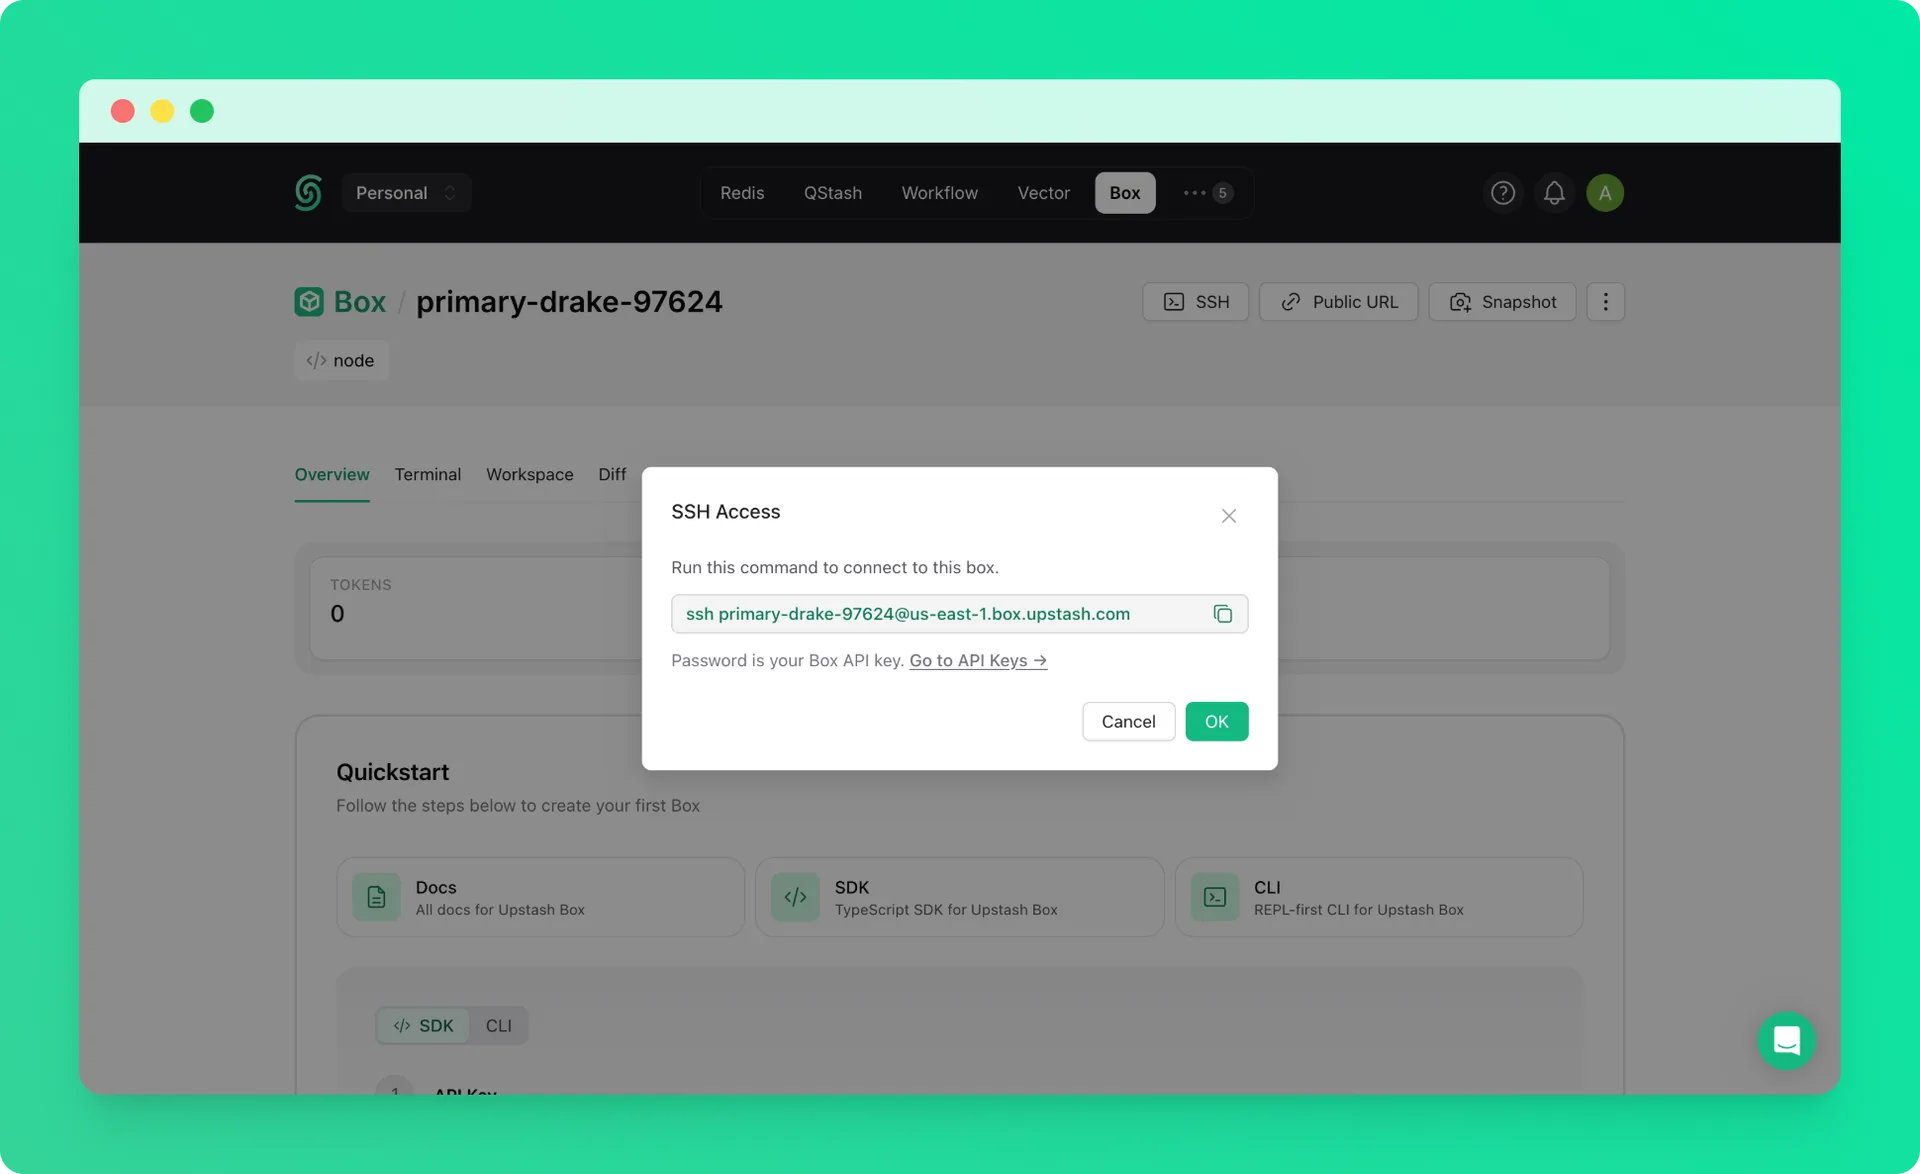Switch to the Overview tab
The width and height of the screenshot is (1920, 1174).
pyautogui.click(x=332, y=474)
